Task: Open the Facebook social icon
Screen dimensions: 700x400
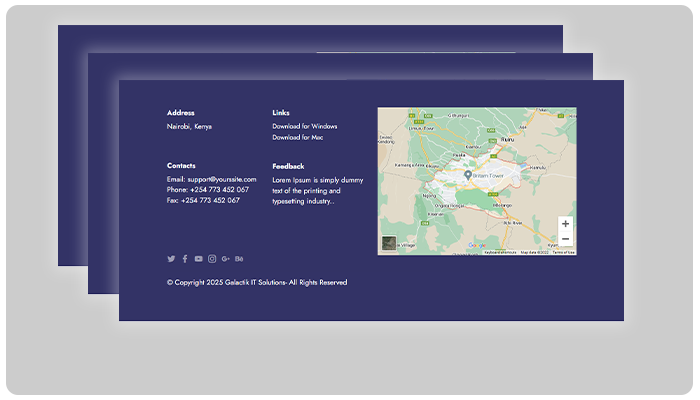Action: (x=185, y=259)
